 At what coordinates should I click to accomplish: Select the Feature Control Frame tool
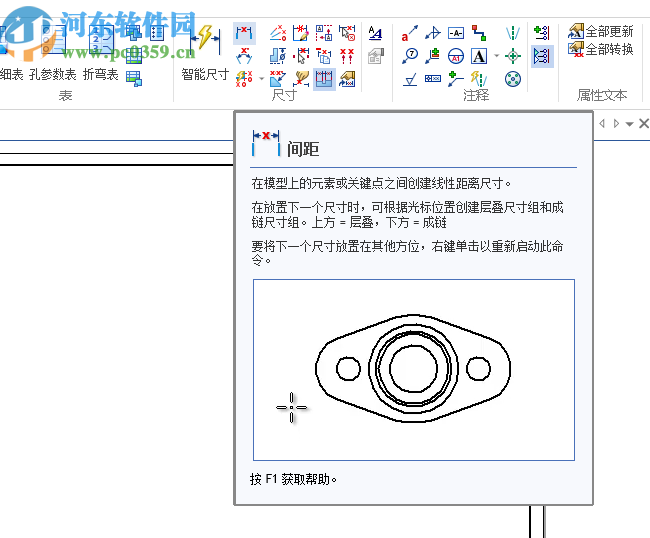tap(432, 78)
